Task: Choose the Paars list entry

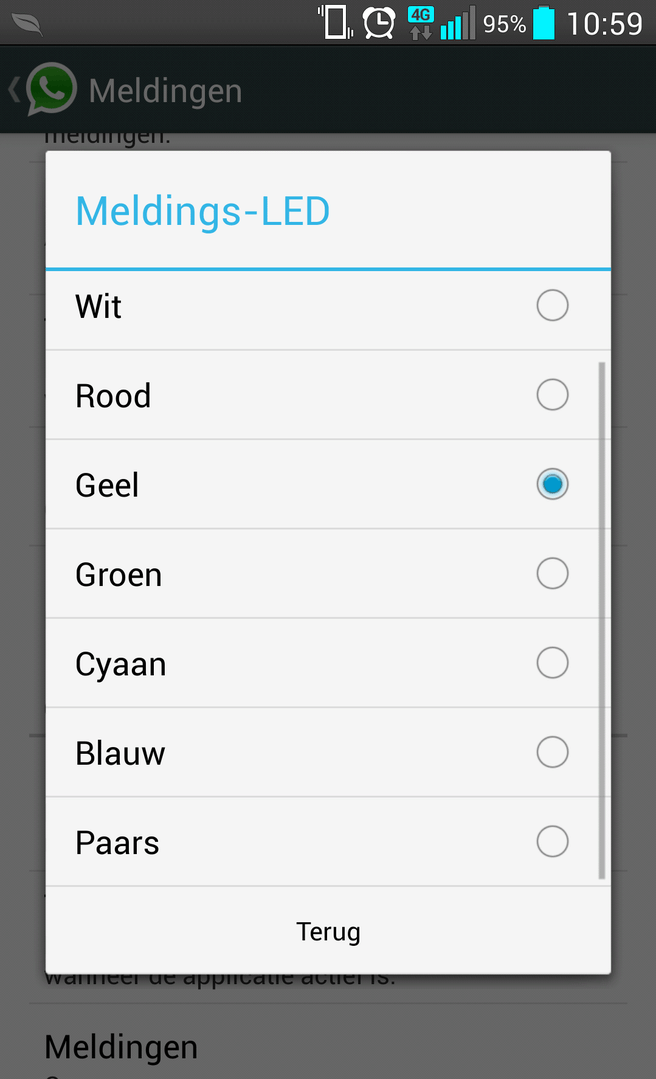Action: pos(328,842)
